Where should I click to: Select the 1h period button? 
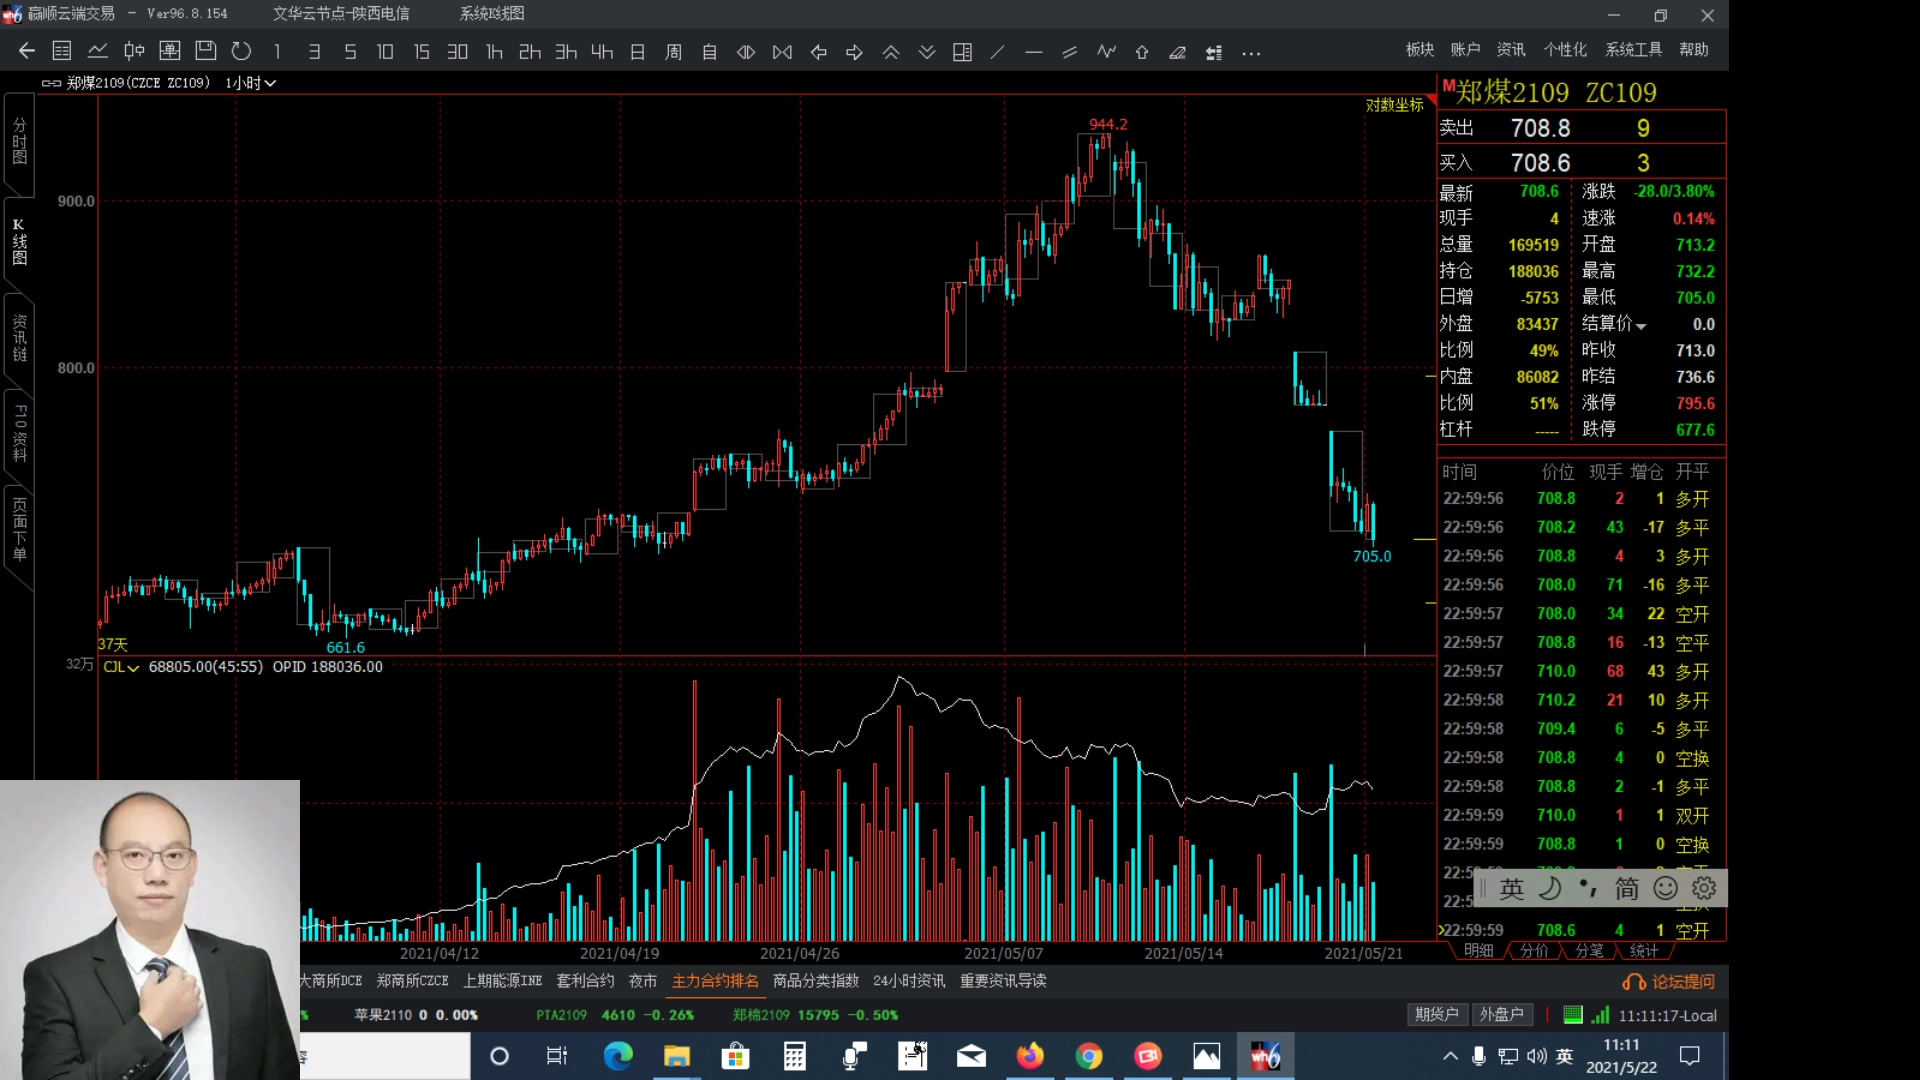pos(494,52)
